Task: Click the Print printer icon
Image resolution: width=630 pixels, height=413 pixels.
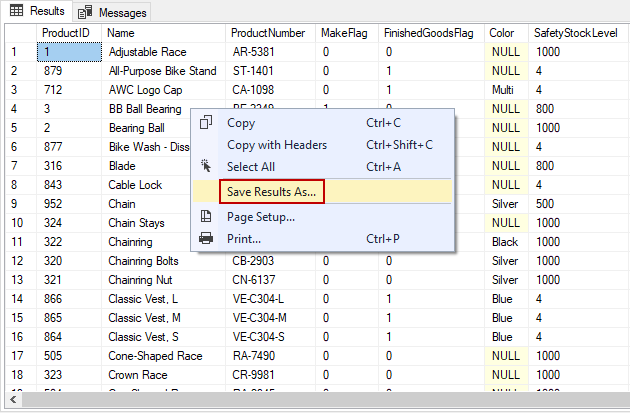Action: [206, 238]
